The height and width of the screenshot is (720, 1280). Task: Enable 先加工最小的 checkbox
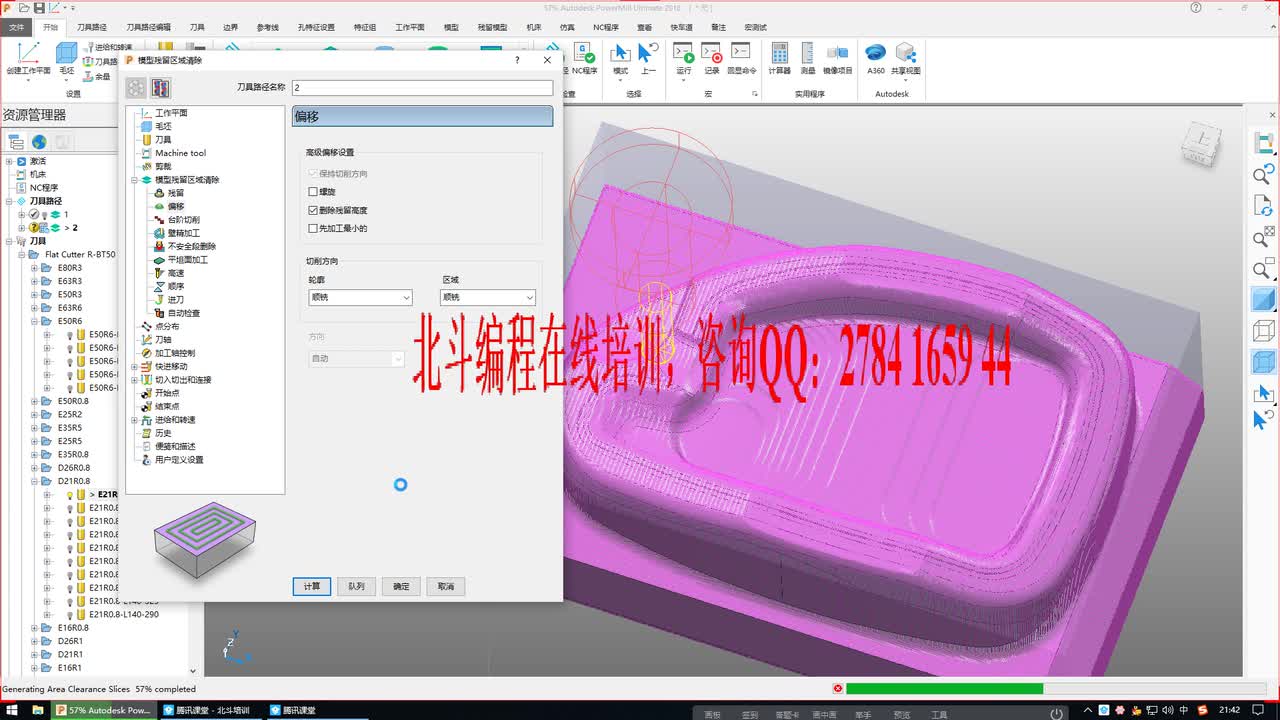[313, 228]
